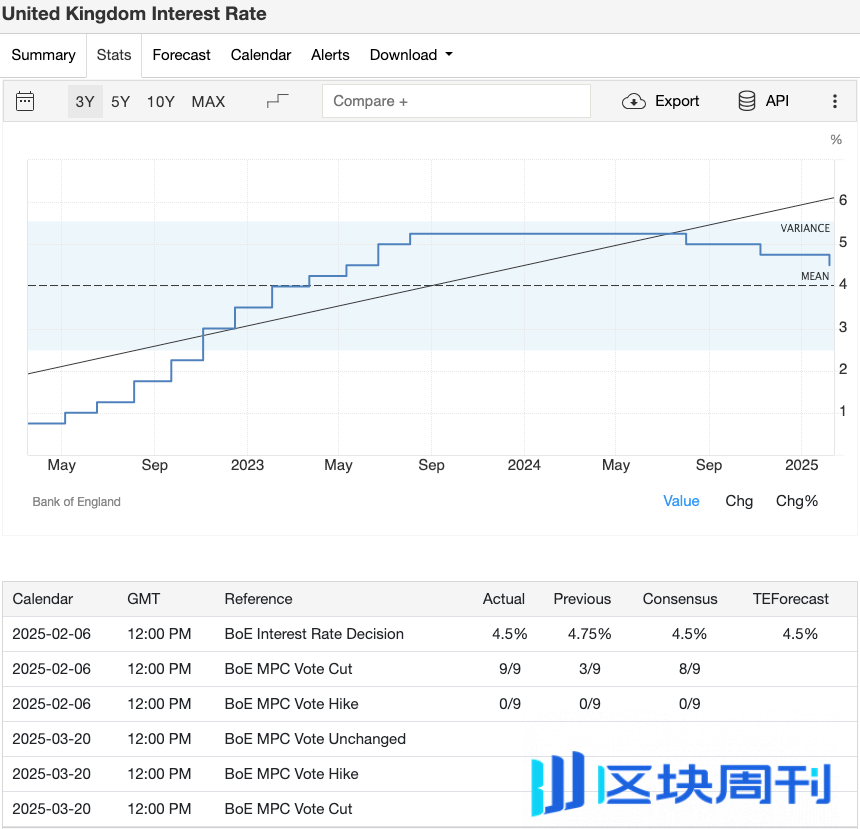This screenshot has height=829, width=860.
Task: Switch to the Summary tab
Action: click(x=43, y=55)
